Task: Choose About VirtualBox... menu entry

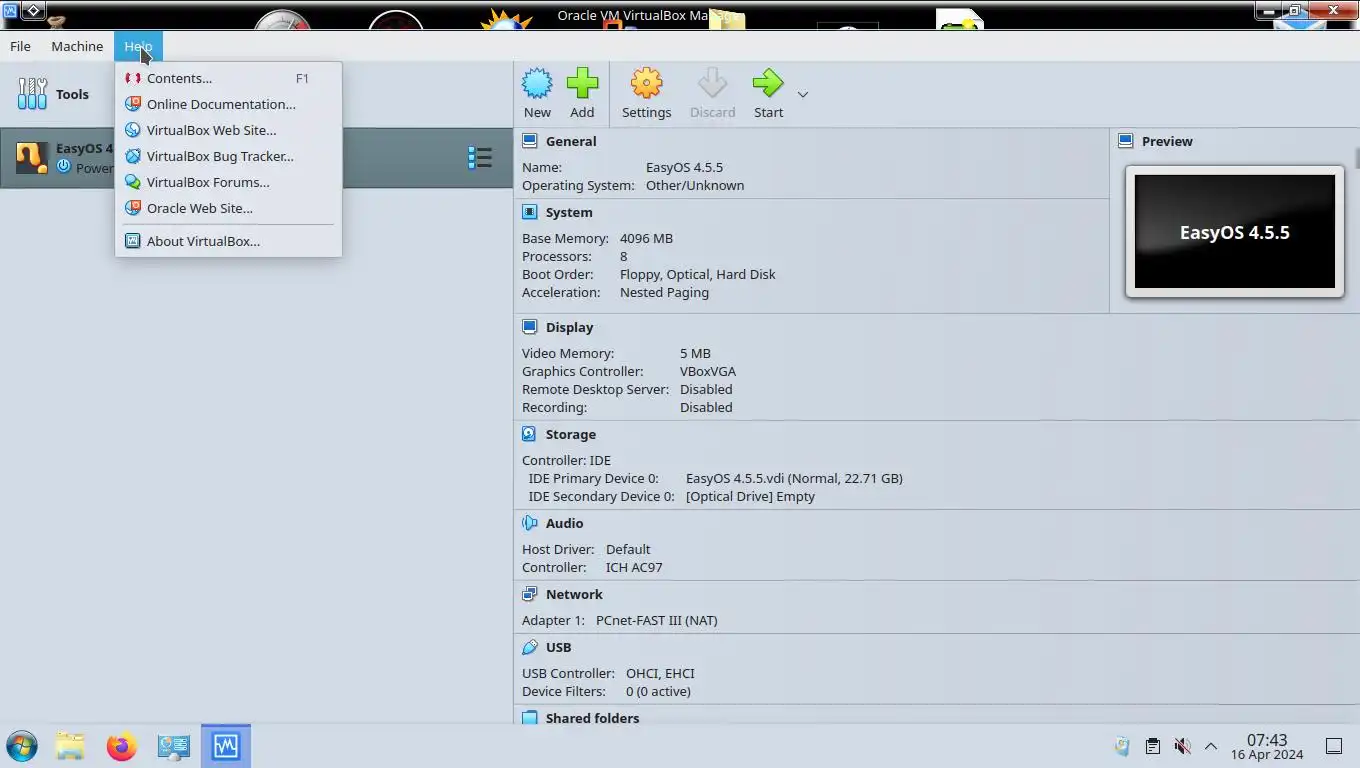Action: 228,241
